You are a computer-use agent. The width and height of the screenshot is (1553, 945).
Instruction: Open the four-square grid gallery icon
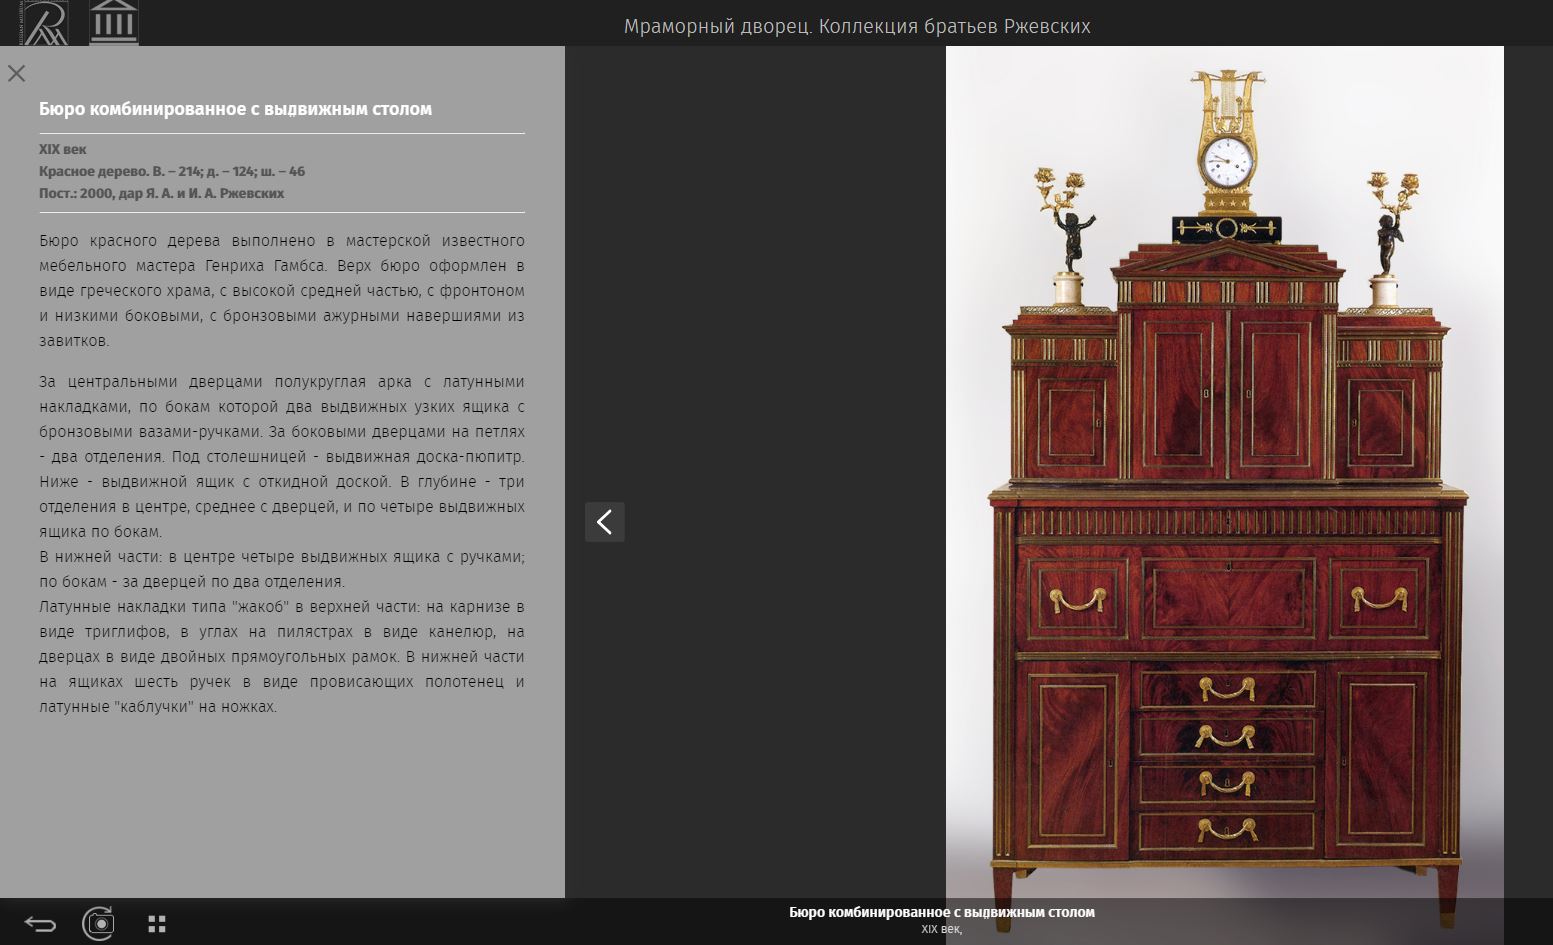157,923
